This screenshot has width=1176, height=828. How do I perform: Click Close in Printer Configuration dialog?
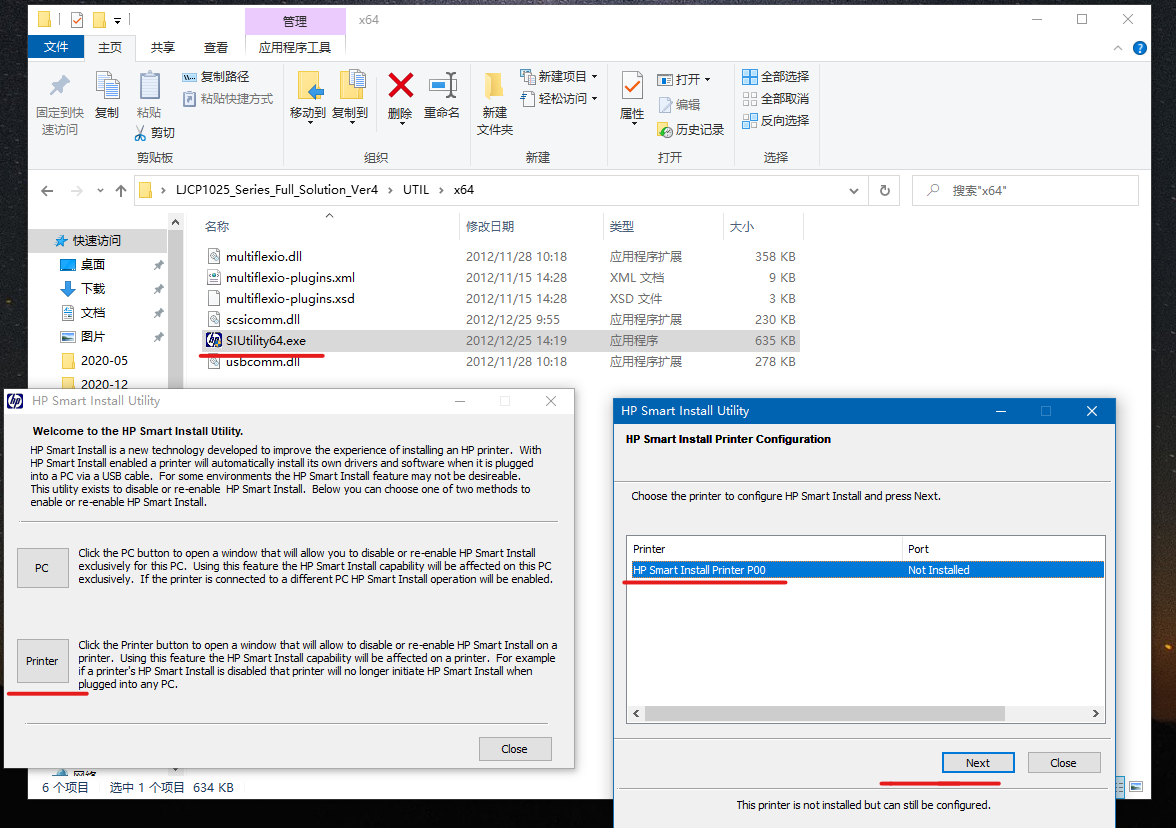tap(1063, 763)
